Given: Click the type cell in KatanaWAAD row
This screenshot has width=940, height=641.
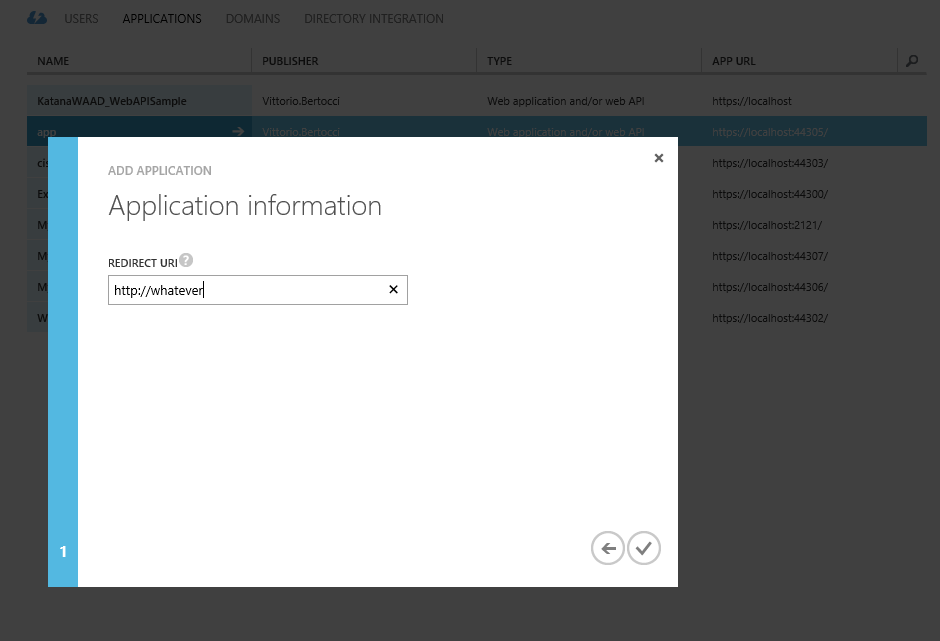Looking at the screenshot, I should pyautogui.click(x=565, y=101).
